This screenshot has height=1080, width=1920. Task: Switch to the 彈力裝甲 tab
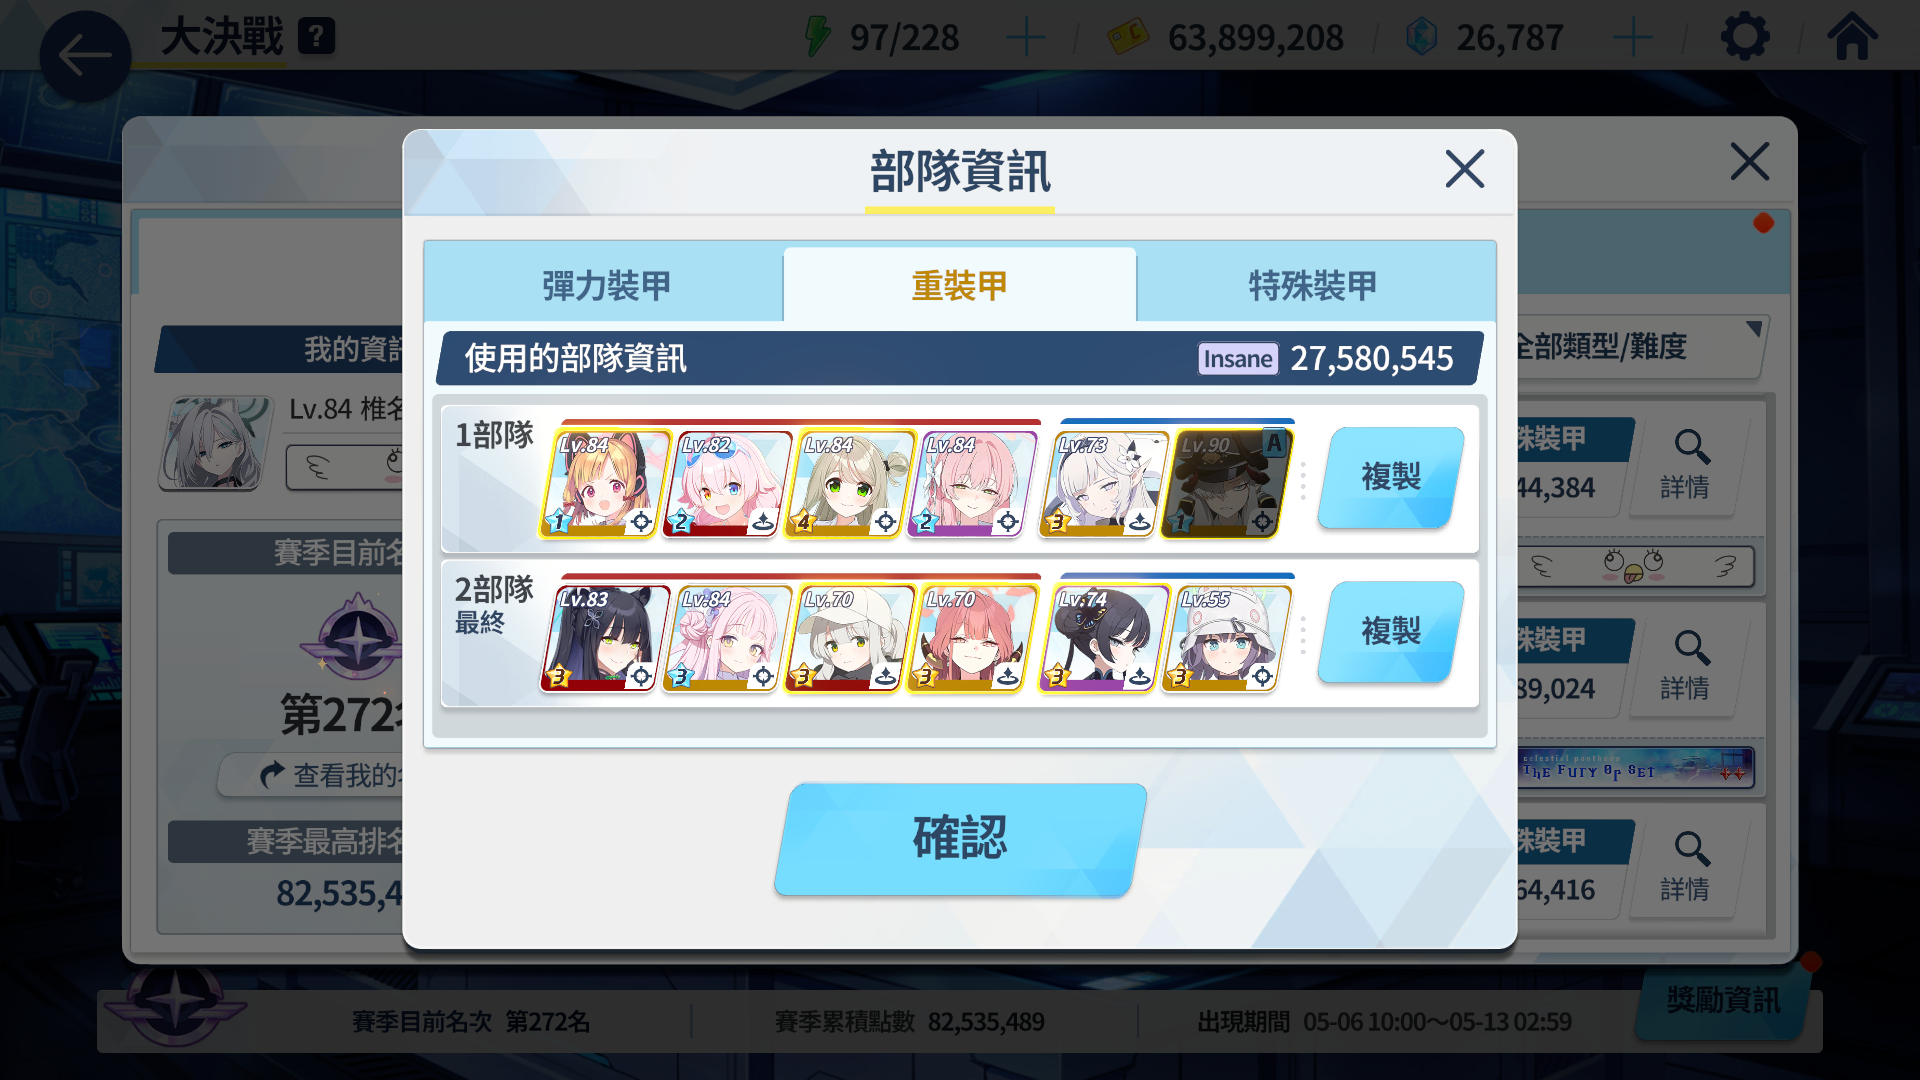606,285
